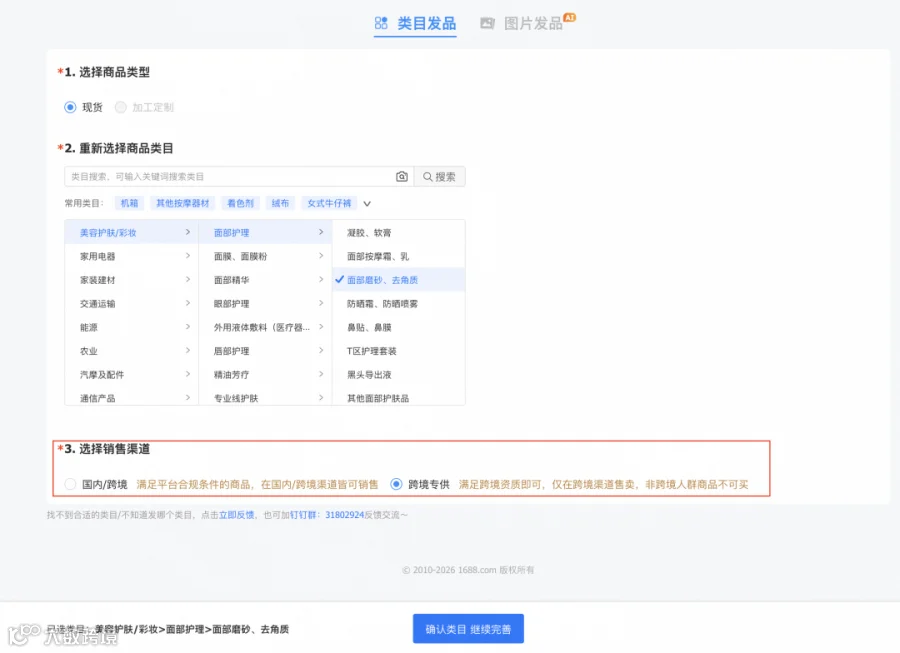Pick leaf category 凝胶、软膏
900x653 pixels.
click(398, 232)
